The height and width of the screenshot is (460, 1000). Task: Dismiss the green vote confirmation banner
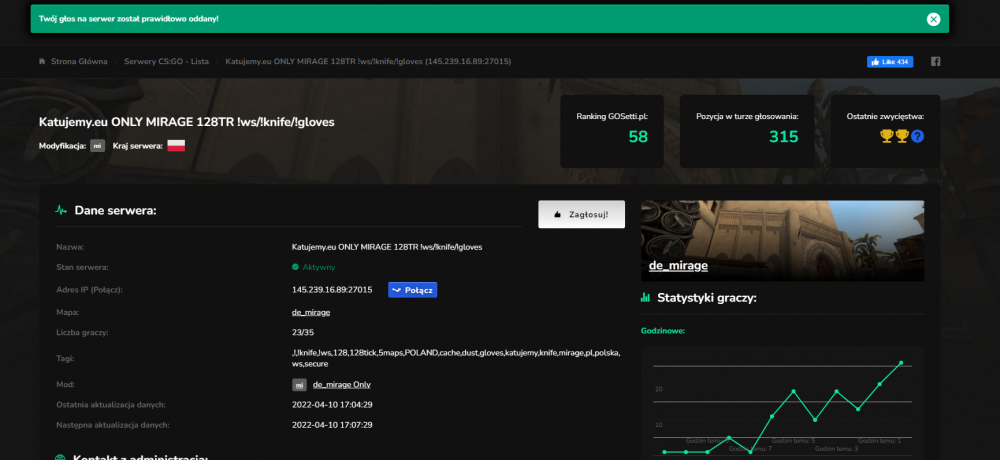[x=933, y=19]
